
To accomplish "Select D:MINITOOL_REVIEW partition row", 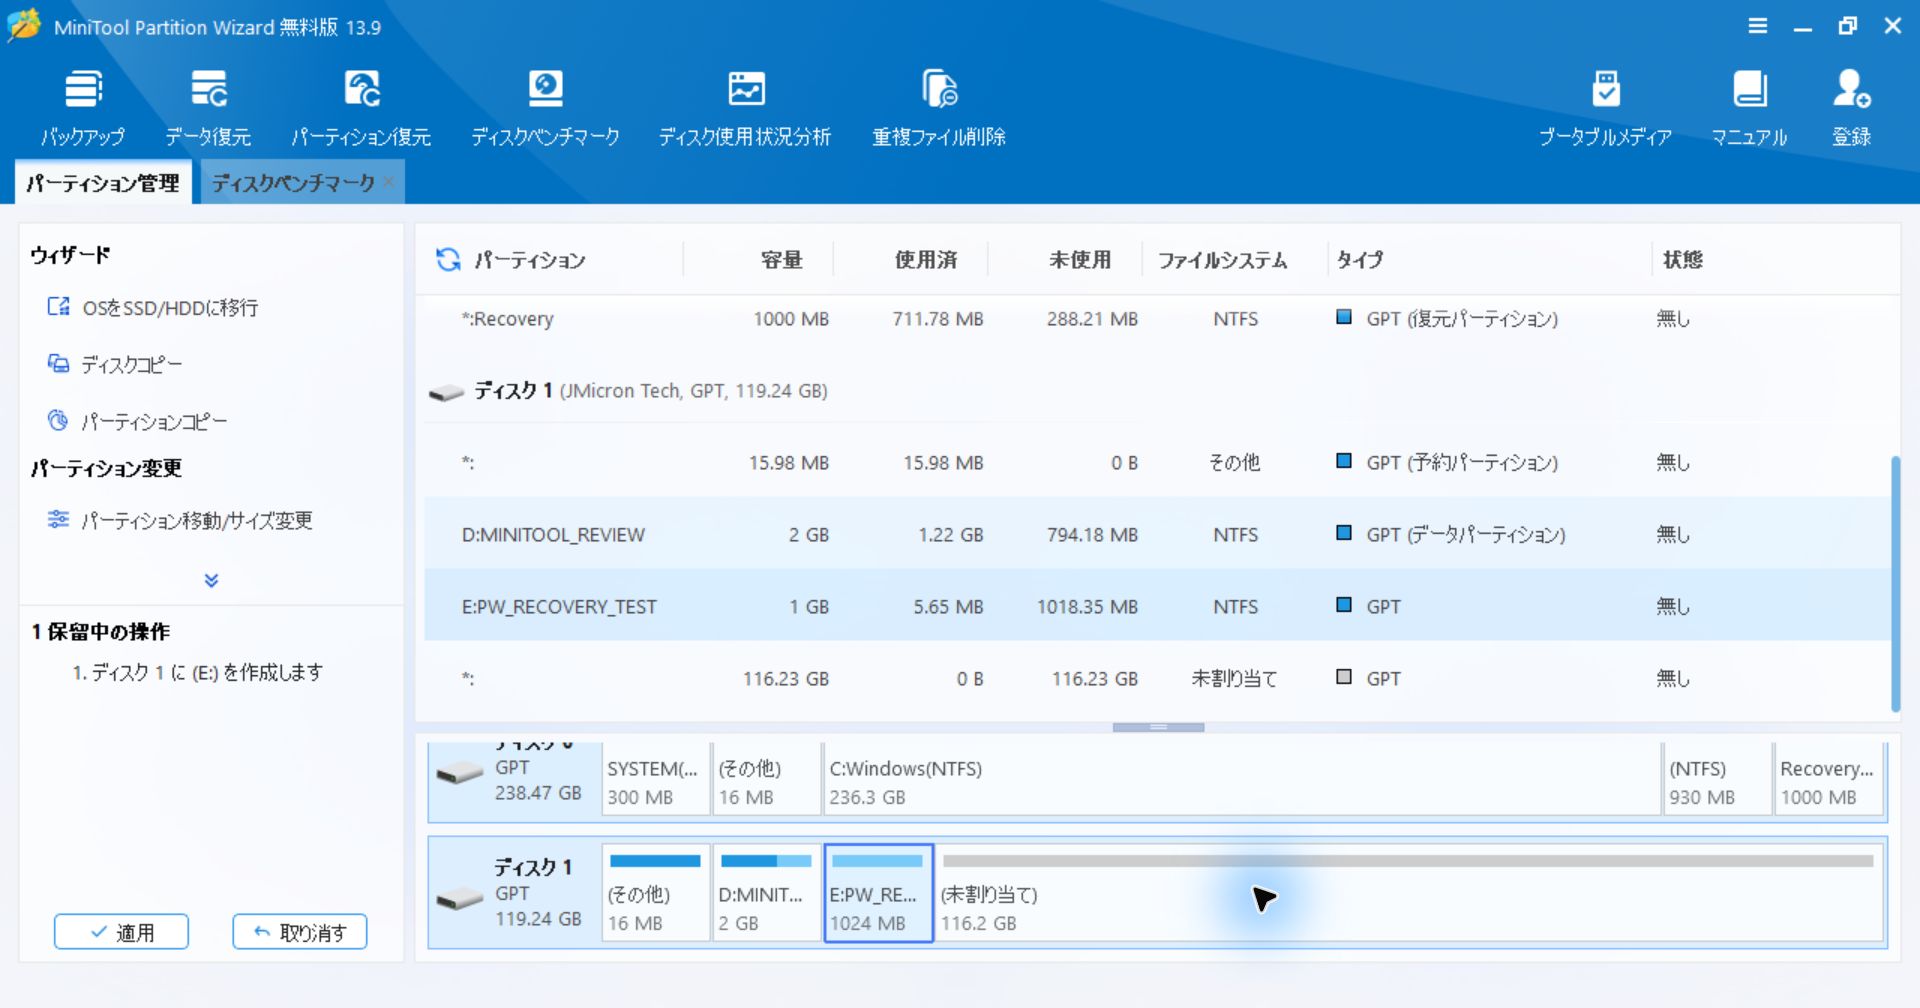I will point(1157,535).
